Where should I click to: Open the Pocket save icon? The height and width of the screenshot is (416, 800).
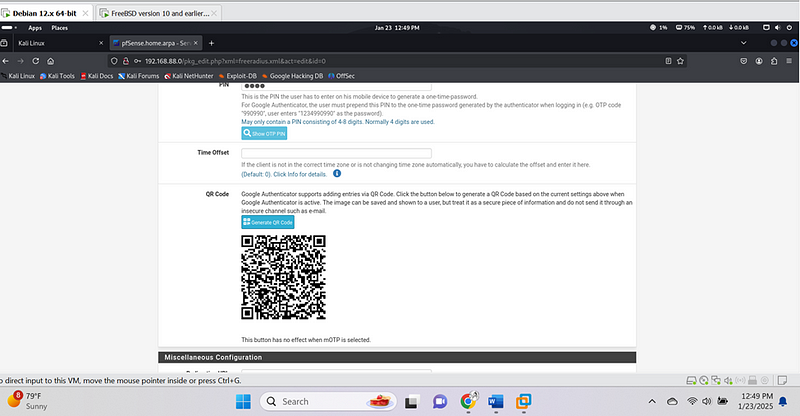pos(744,61)
